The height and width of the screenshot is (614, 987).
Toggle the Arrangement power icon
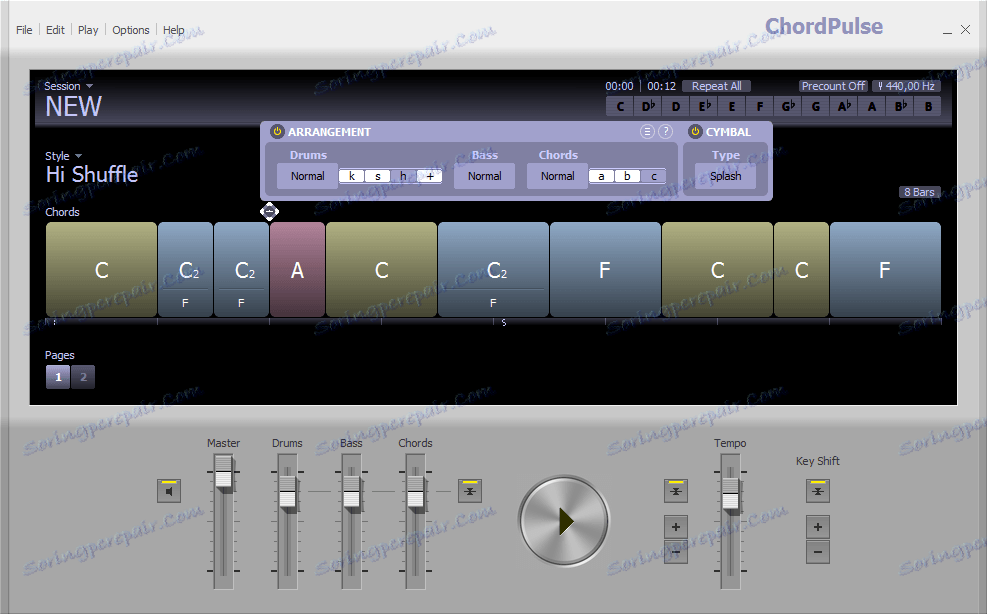277,132
